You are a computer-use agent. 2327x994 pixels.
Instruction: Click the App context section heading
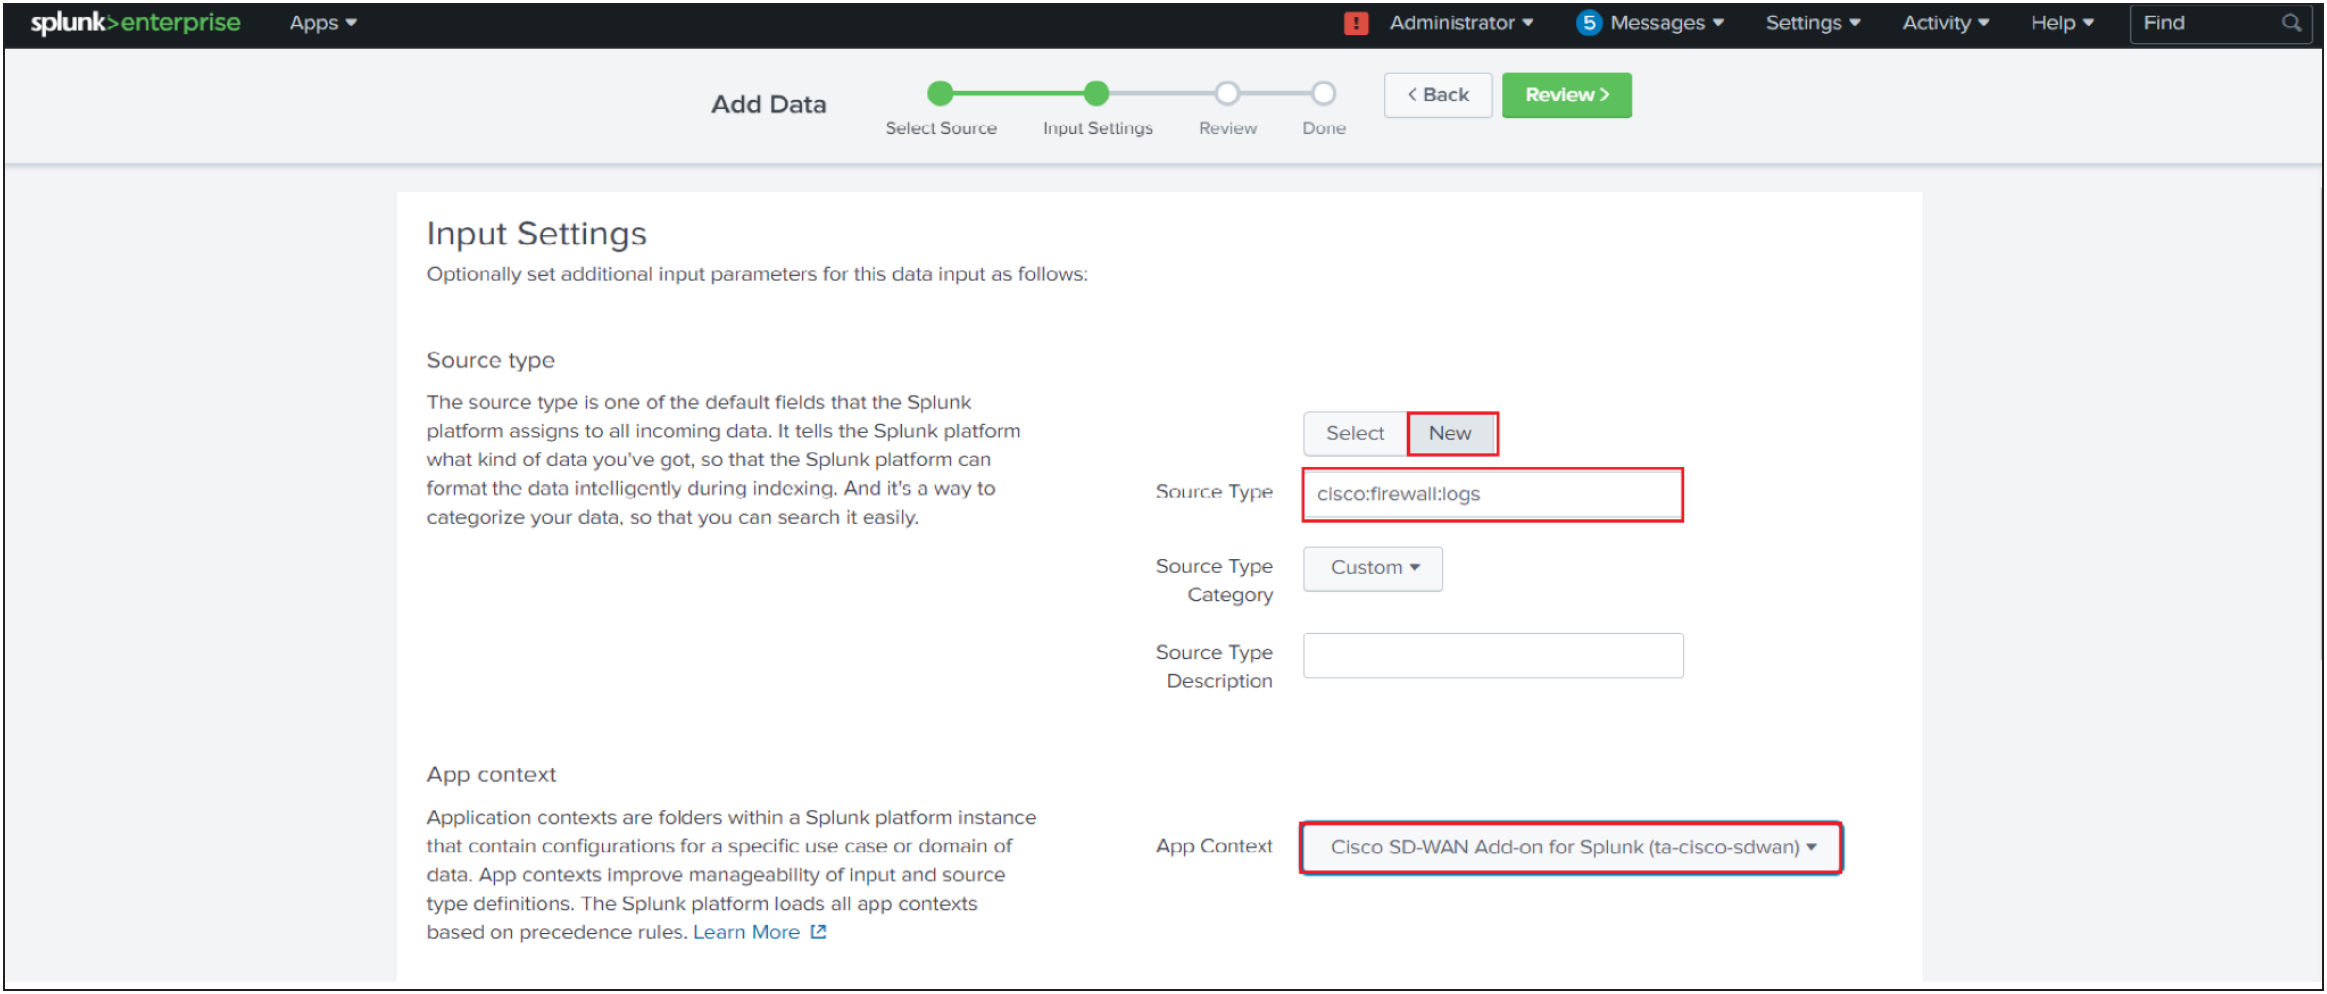pyautogui.click(x=491, y=774)
